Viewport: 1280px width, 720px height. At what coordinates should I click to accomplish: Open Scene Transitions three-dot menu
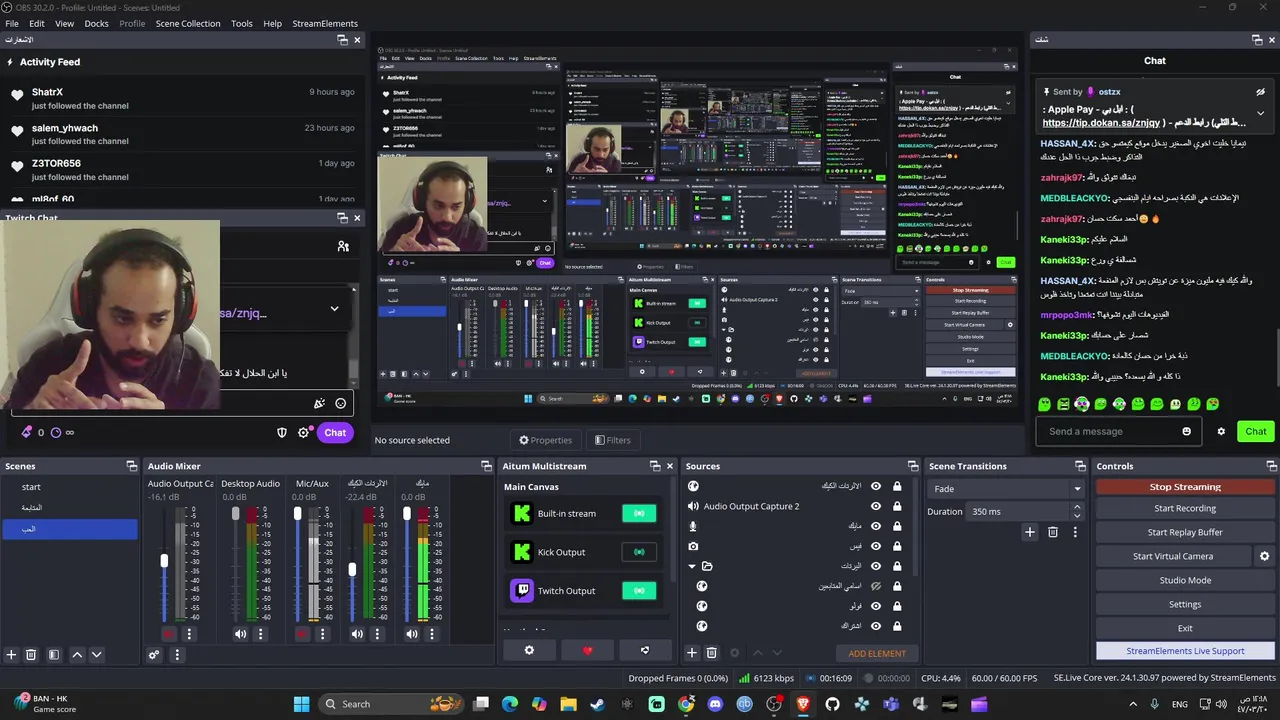[1075, 532]
